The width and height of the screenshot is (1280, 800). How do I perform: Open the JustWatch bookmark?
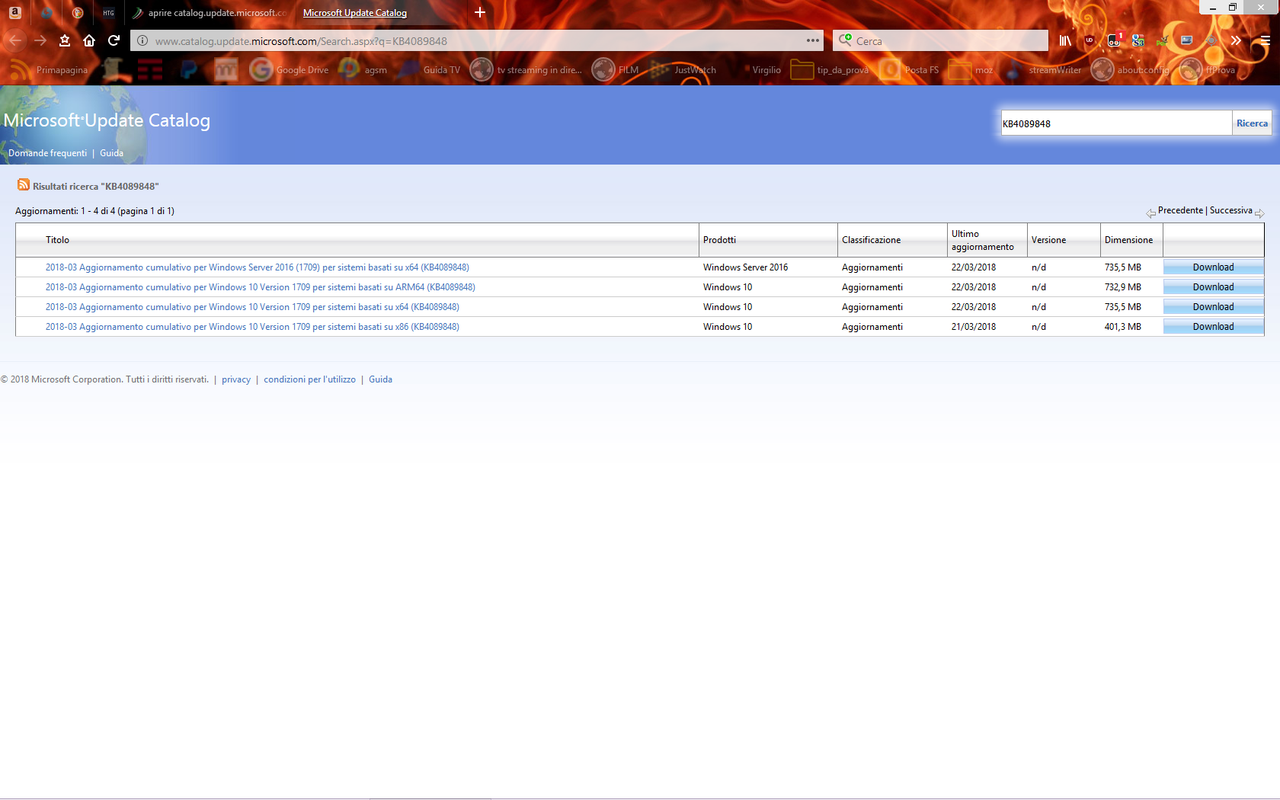click(x=684, y=70)
